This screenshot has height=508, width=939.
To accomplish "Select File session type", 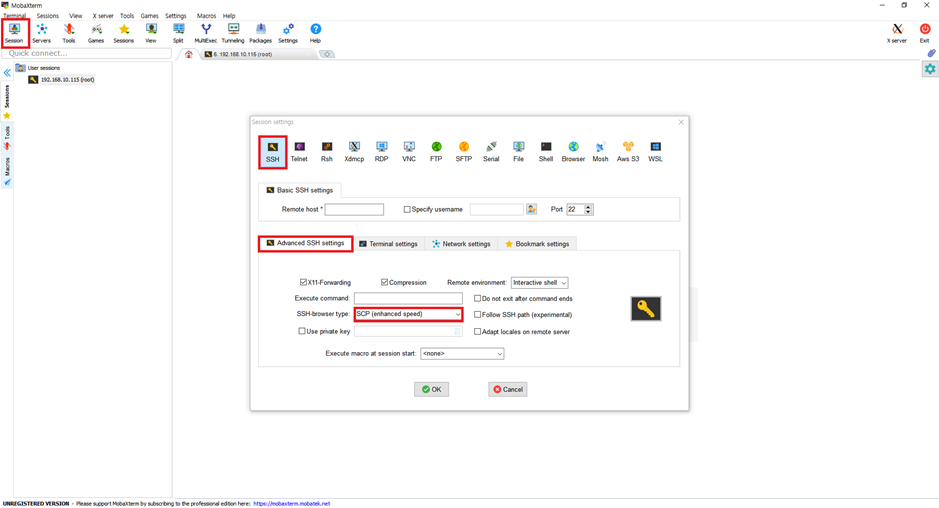I will [519, 152].
